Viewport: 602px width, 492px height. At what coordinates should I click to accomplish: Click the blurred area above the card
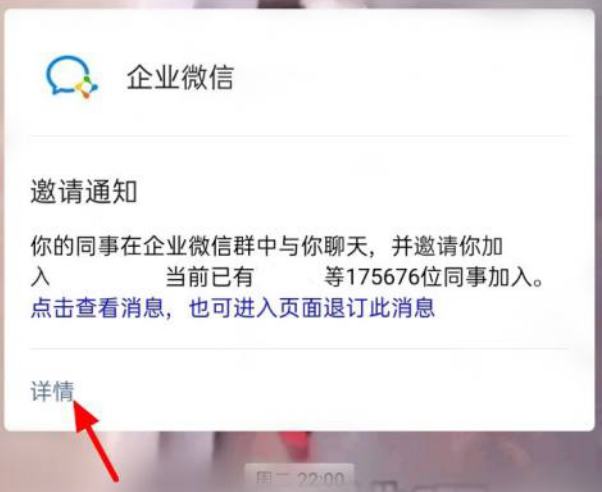pyautogui.click(x=301, y=4)
